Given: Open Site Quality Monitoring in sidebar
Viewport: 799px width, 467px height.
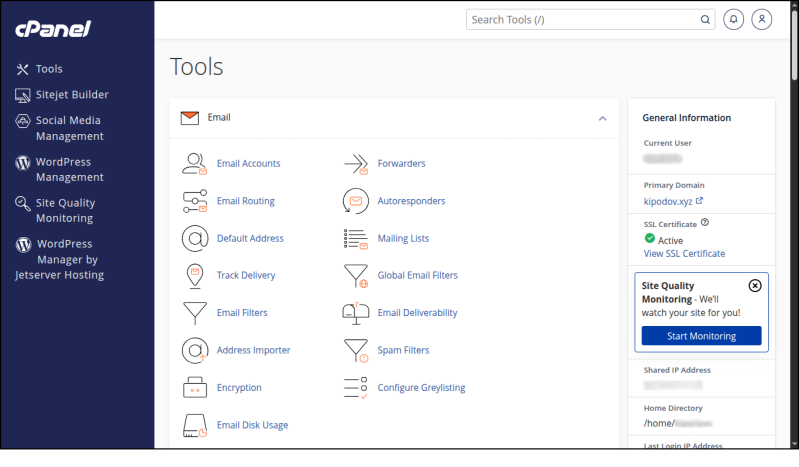Looking at the screenshot, I should pyautogui.click(x=56, y=211).
